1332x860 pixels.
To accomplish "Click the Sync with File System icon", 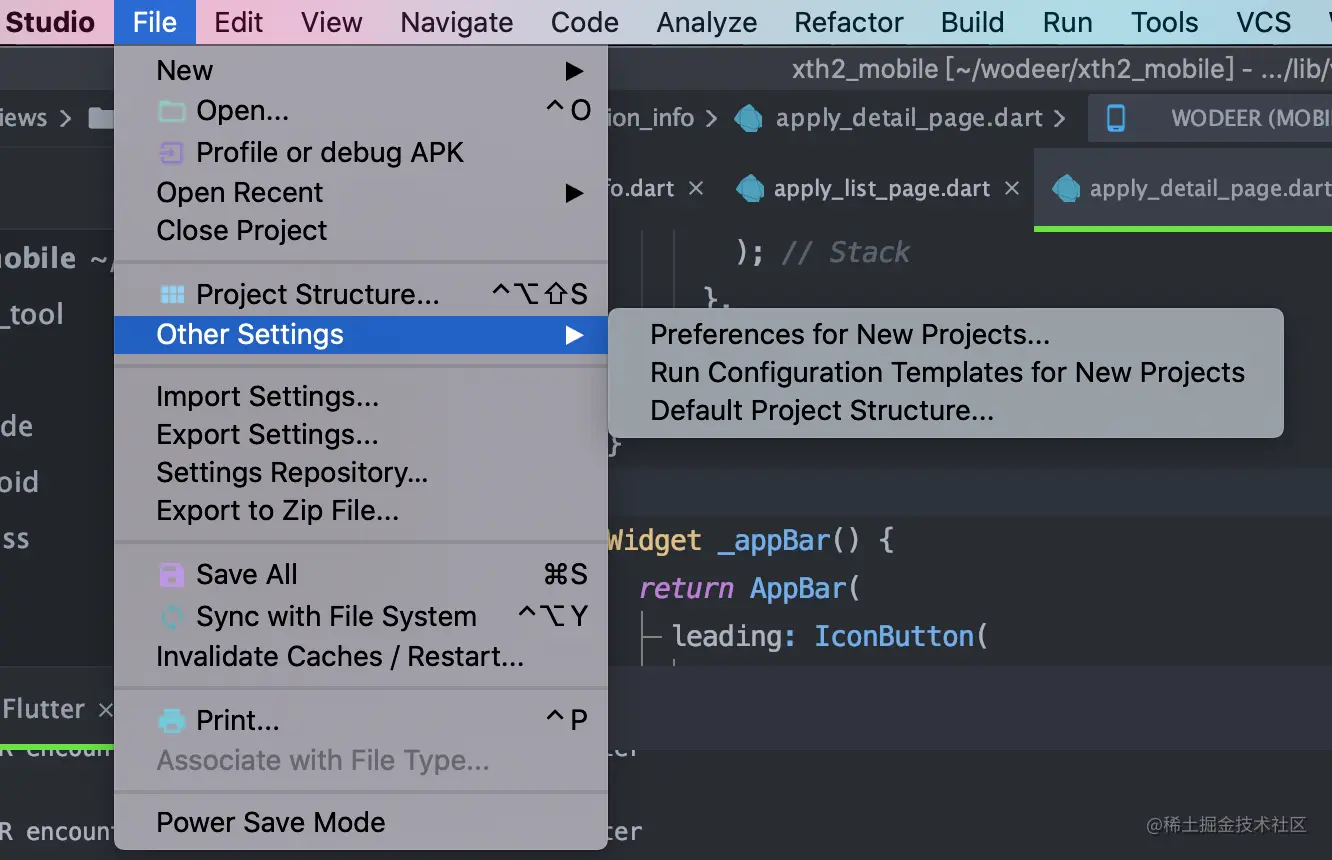I will coord(172,617).
